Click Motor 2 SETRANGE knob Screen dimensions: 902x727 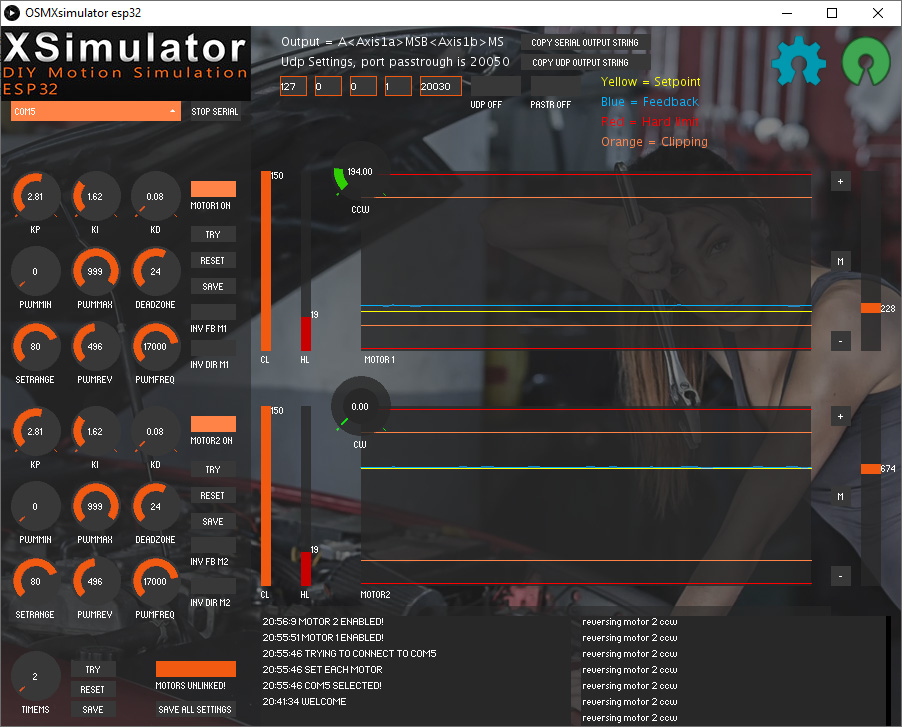point(36,581)
